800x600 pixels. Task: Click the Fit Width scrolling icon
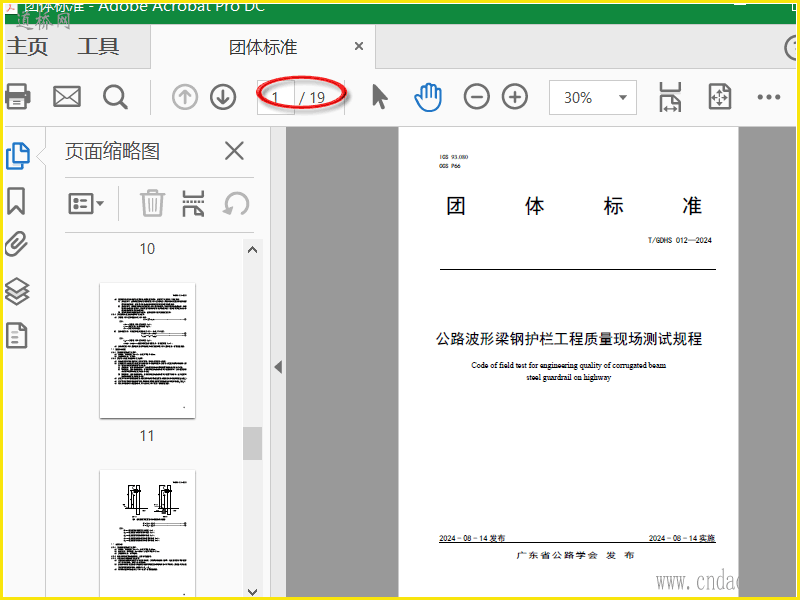[x=670, y=97]
